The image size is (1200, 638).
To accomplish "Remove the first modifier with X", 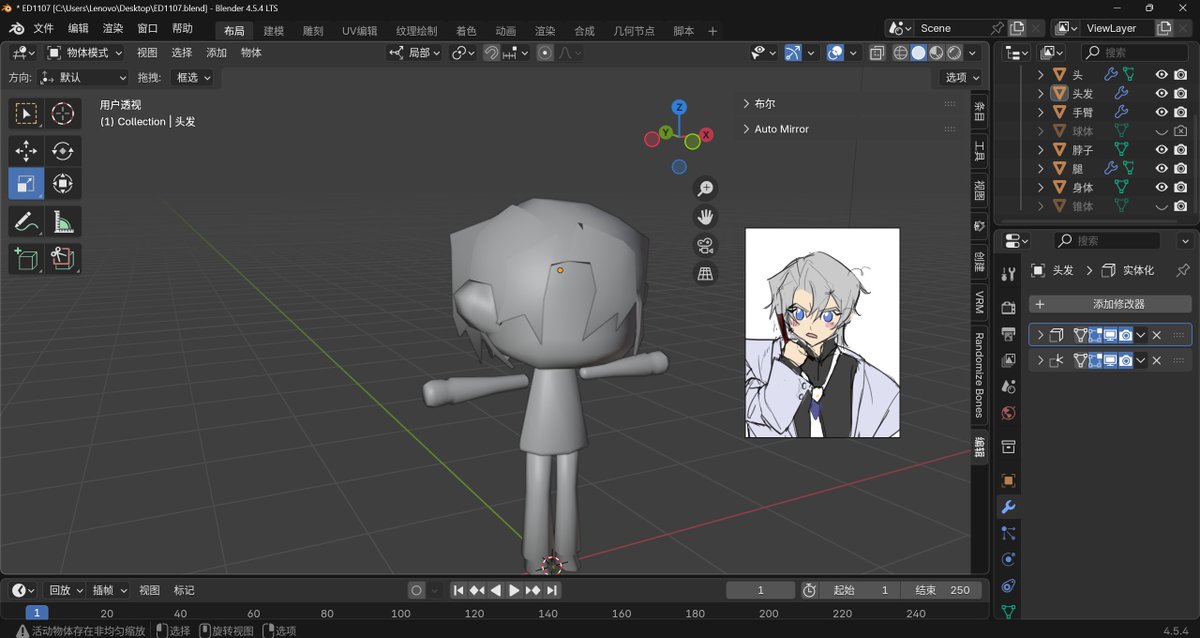I will tap(1157, 335).
